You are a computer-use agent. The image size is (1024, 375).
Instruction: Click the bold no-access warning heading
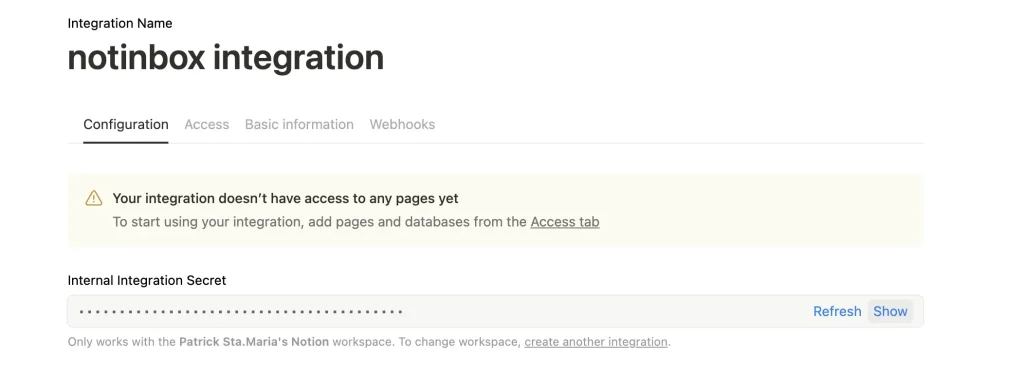coord(285,198)
